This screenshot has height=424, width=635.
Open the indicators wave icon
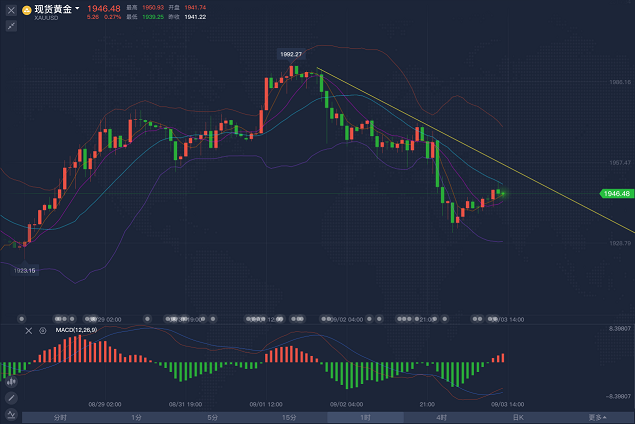(11, 413)
